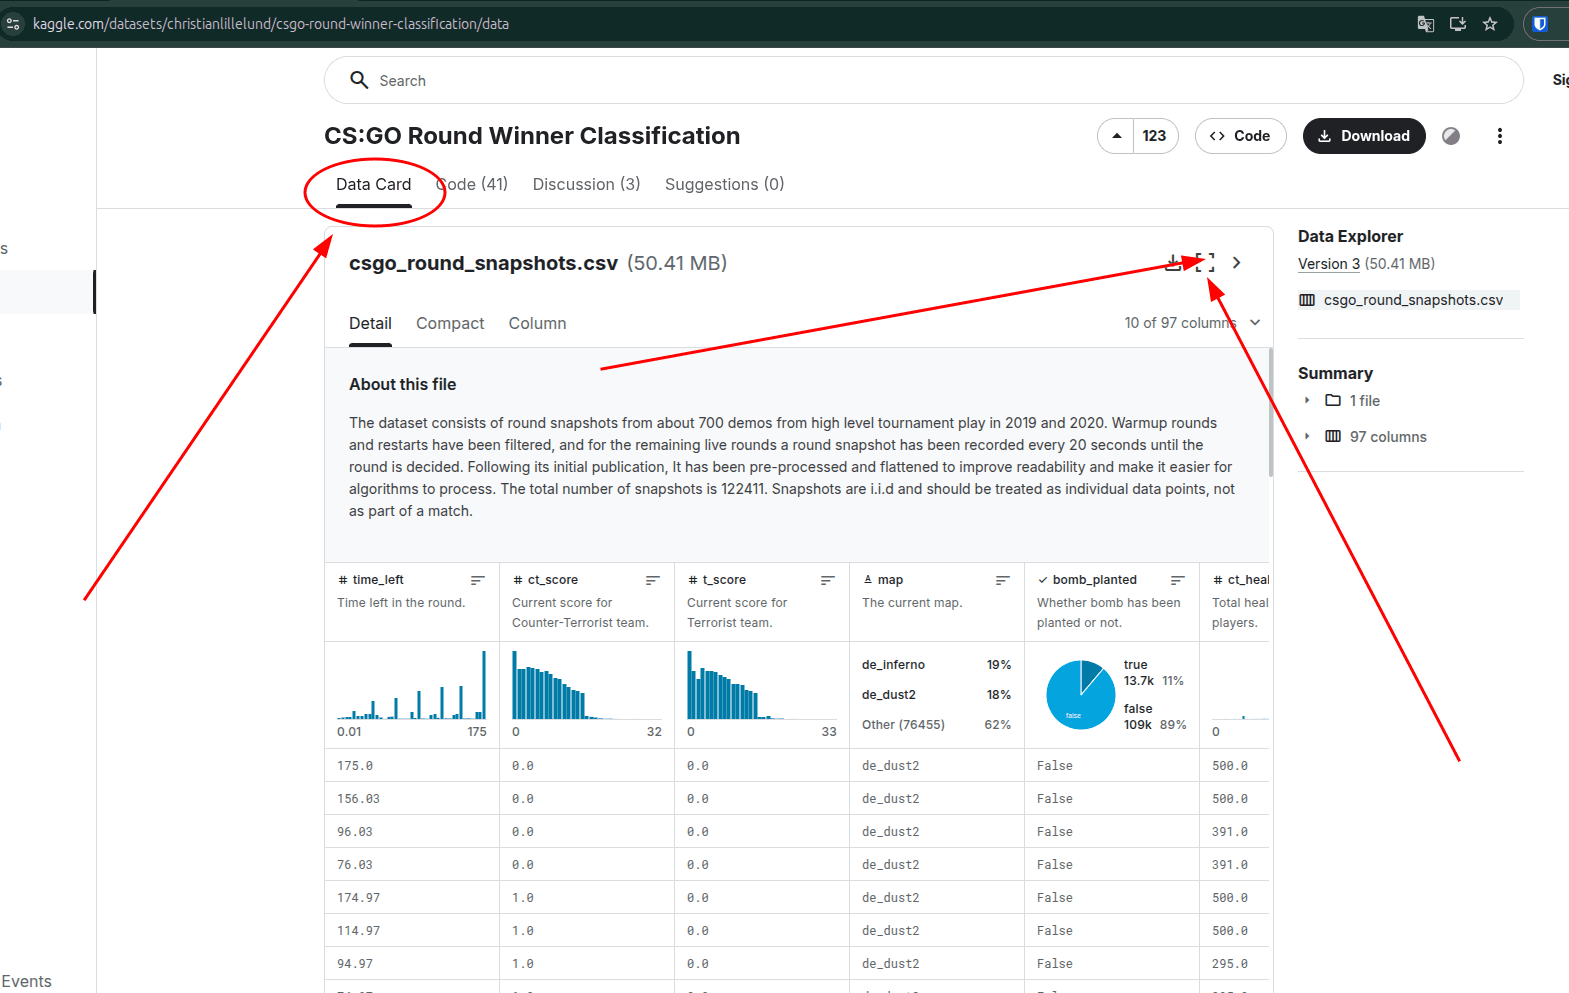
Task: Click the 123 vote count
Action: 1154,136
